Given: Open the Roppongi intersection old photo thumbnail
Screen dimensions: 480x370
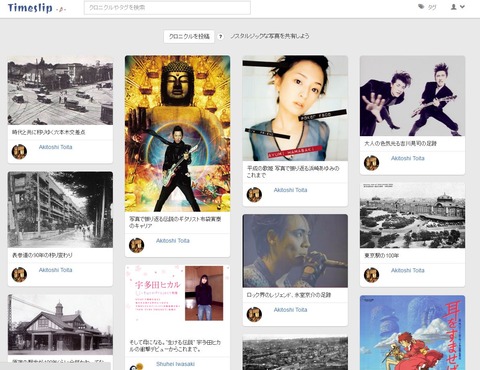Looking at the screenshot, I should 60,90.
